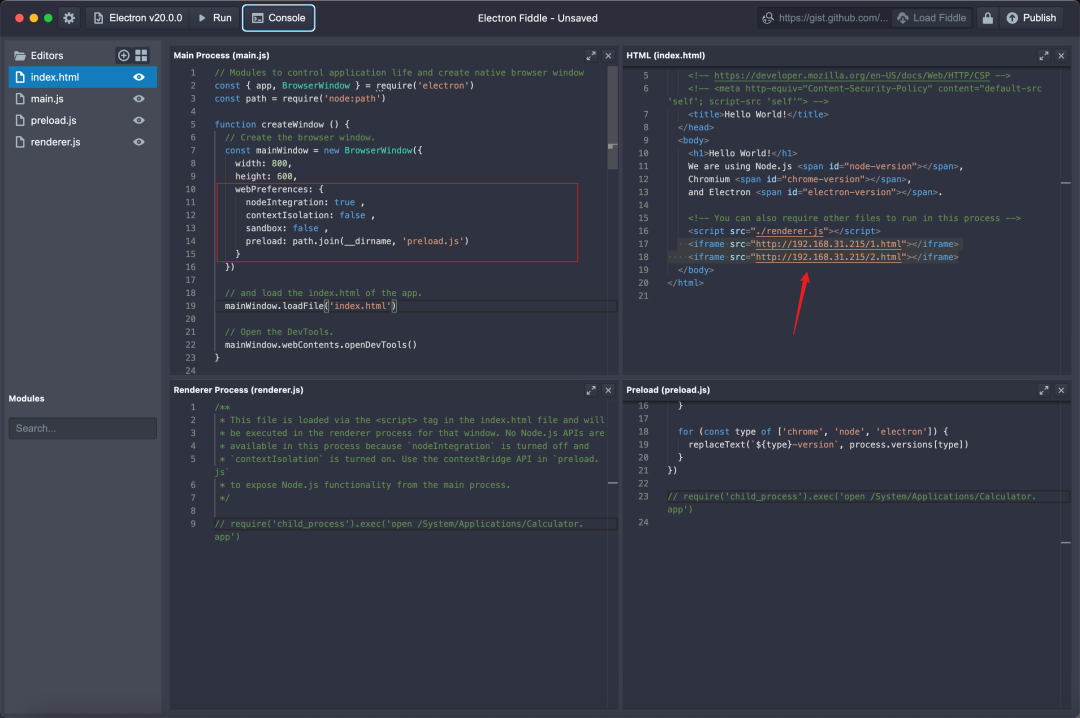The width and height of the screenshot is (1080, 718).
Task: Toggle the Console panel
Action: coord(278,18)
